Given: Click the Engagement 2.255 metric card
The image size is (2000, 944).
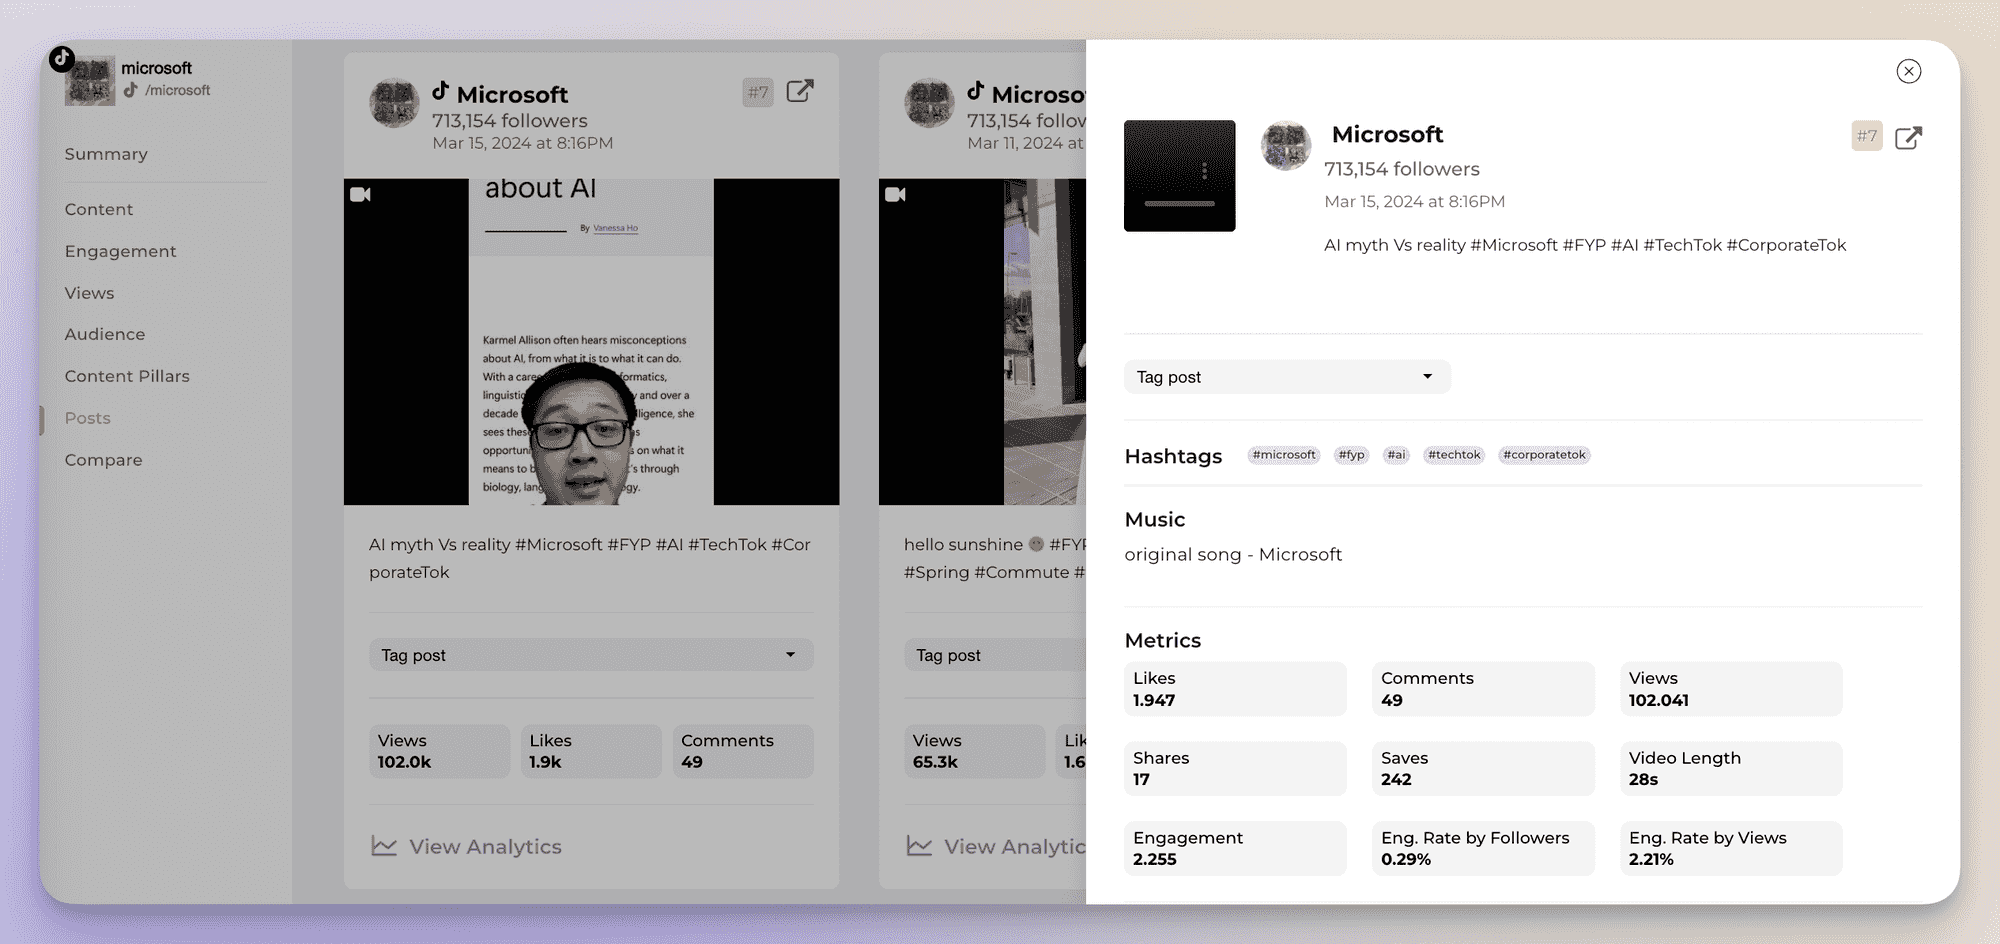Looking at the screenshot, I should click(x=1235, y=848).
